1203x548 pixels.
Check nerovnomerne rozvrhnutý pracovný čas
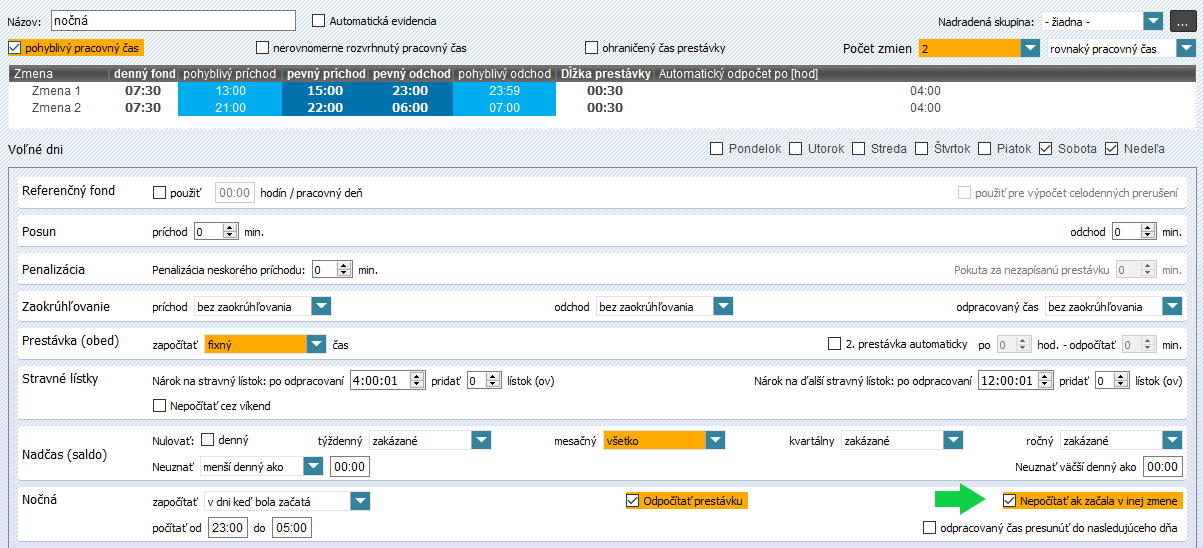[263, 47]
